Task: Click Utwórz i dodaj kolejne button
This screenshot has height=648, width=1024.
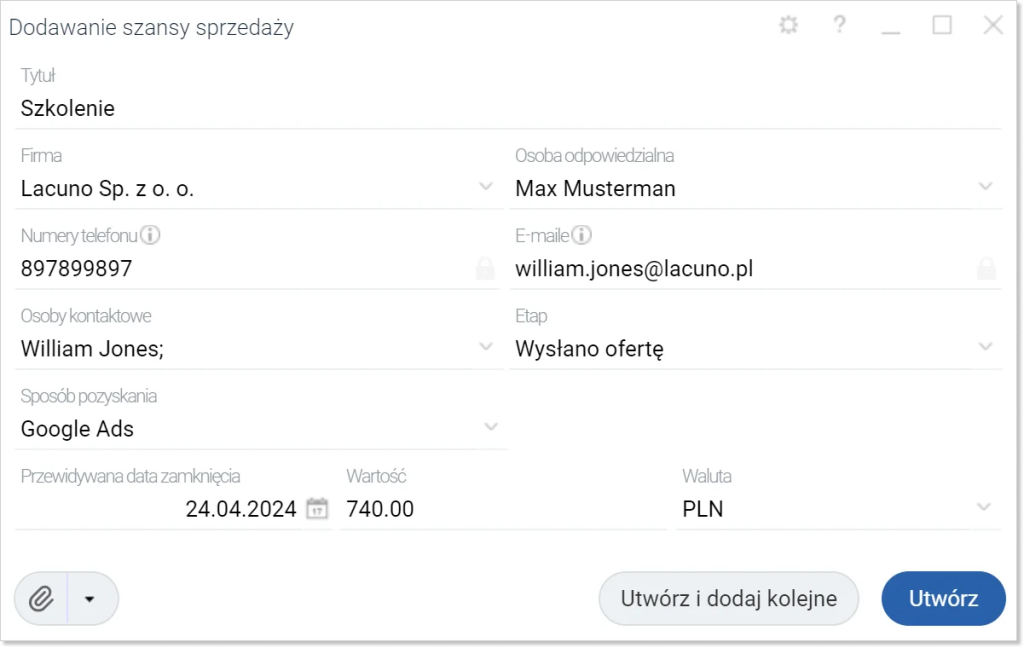Action: point(729,598)
